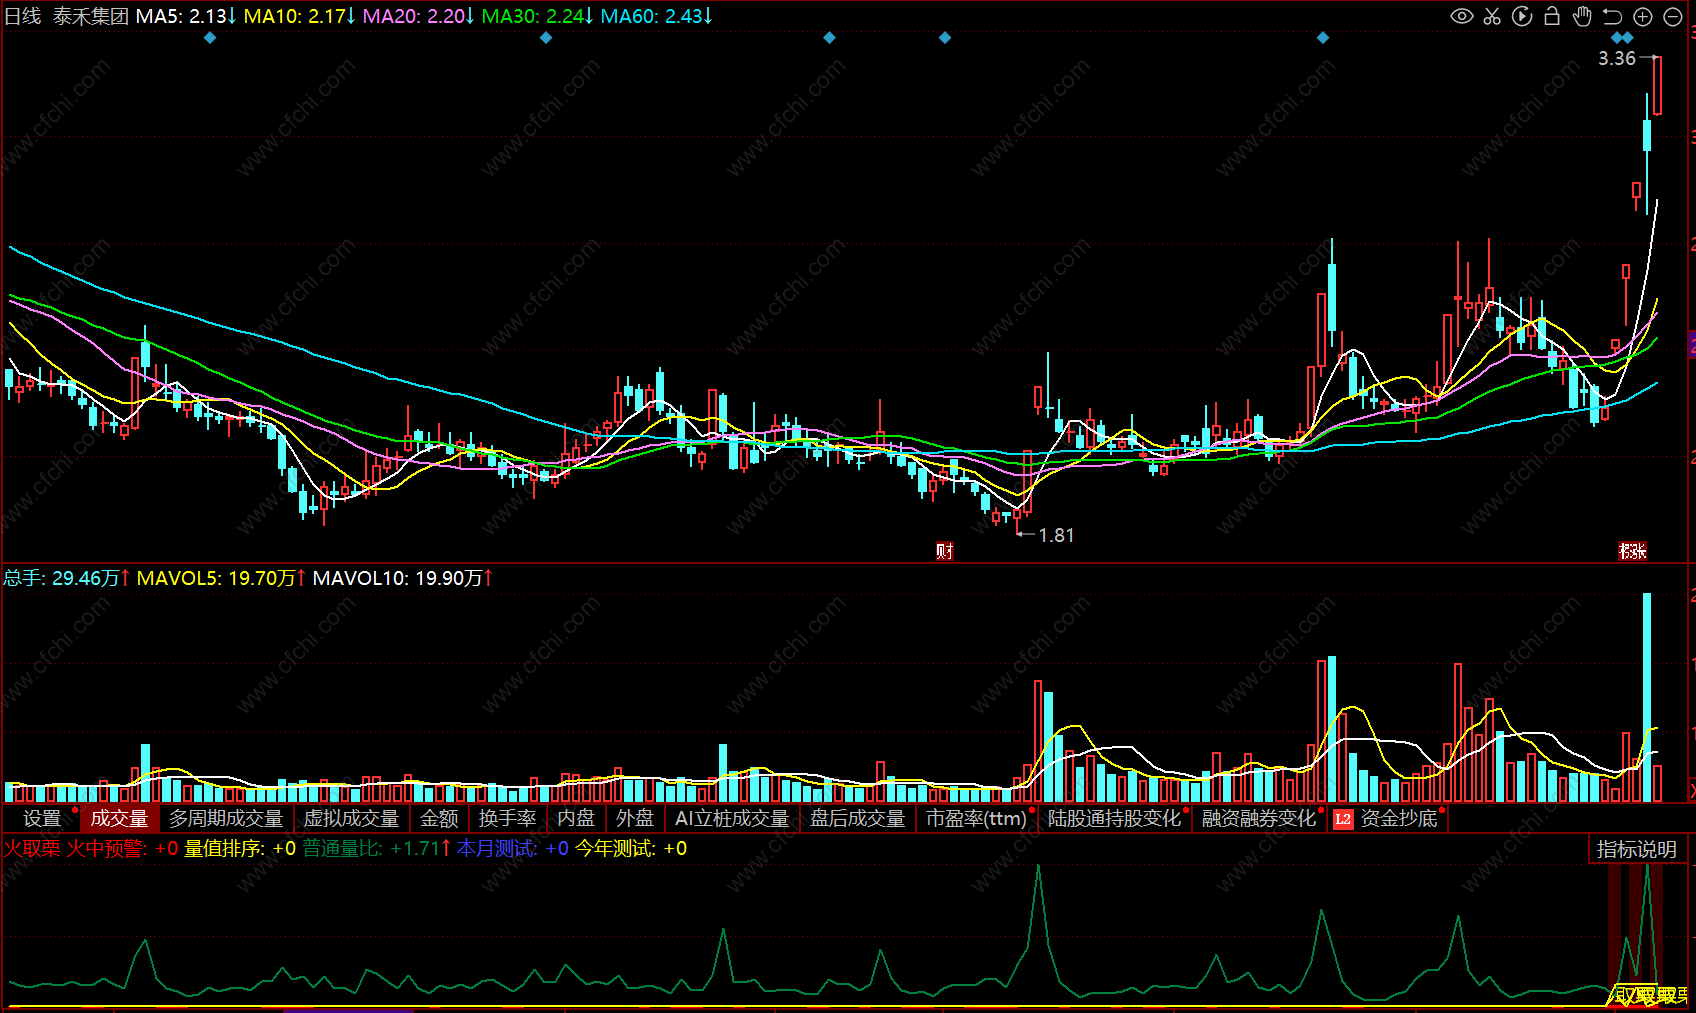Click the fourth blue diamond event marker
This screenshot has height=1013, width=1696.
945,38
